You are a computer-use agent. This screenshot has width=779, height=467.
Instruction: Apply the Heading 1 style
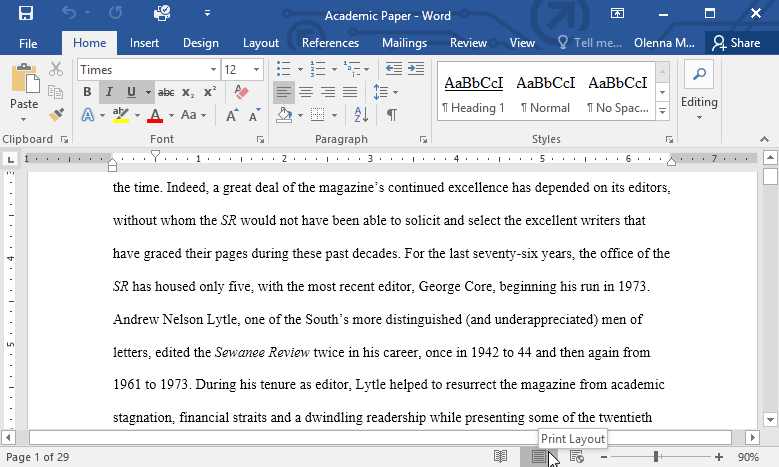(473, 92)
